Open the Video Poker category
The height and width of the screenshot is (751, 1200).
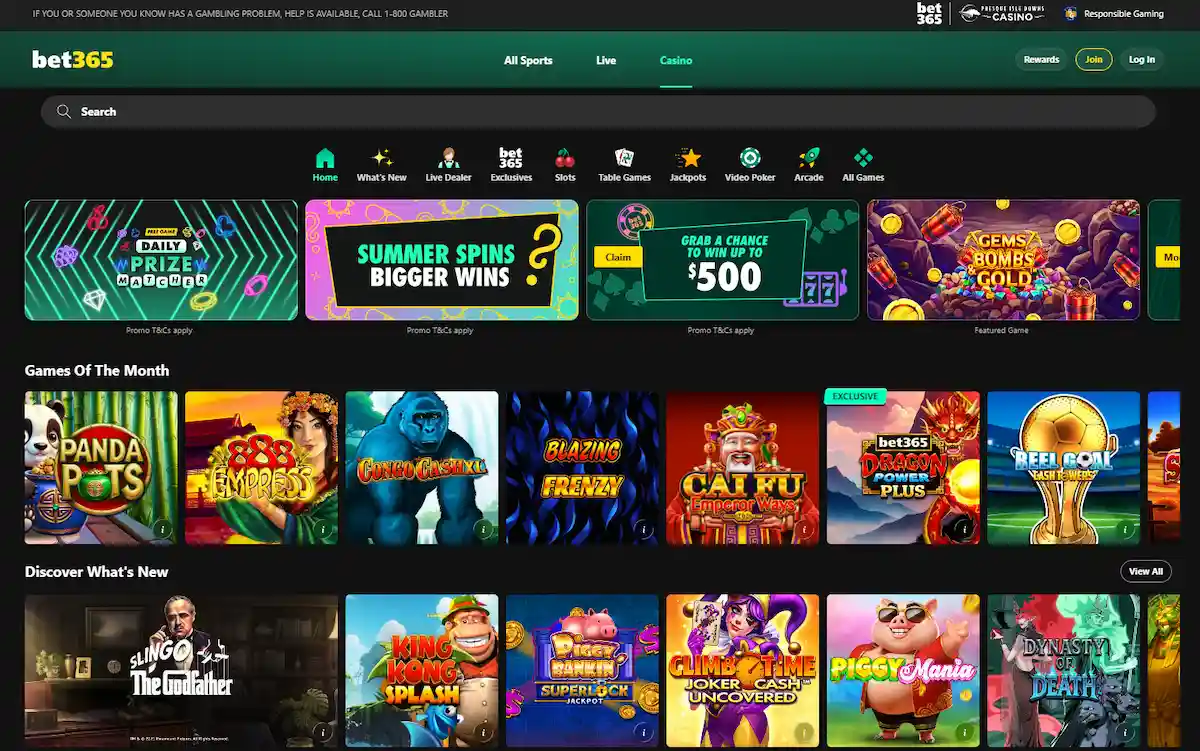click(750, 165)
